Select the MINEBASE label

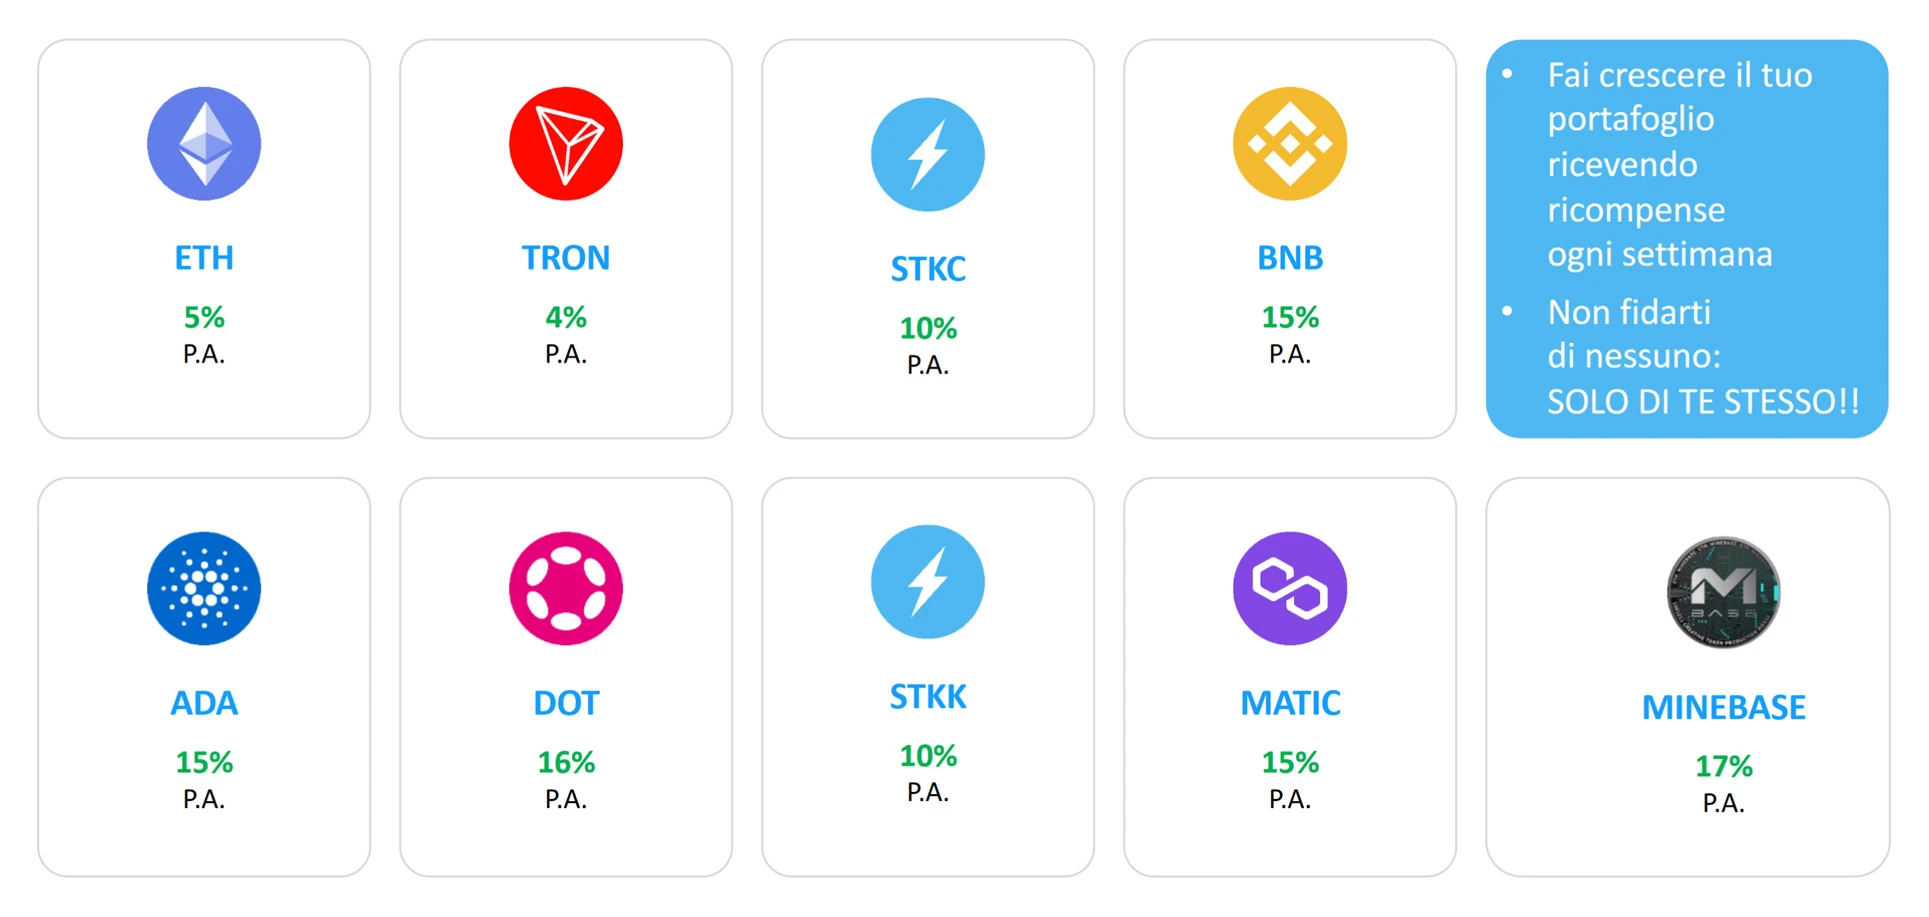(x=1723, y=708)
